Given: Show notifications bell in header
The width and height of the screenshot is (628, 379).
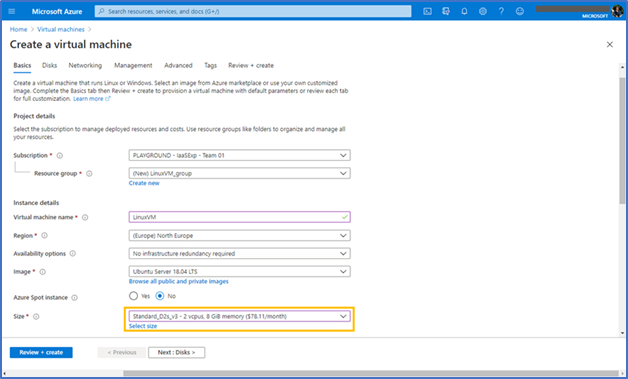Looking at the screenshot, I should [x=464, y=12].
